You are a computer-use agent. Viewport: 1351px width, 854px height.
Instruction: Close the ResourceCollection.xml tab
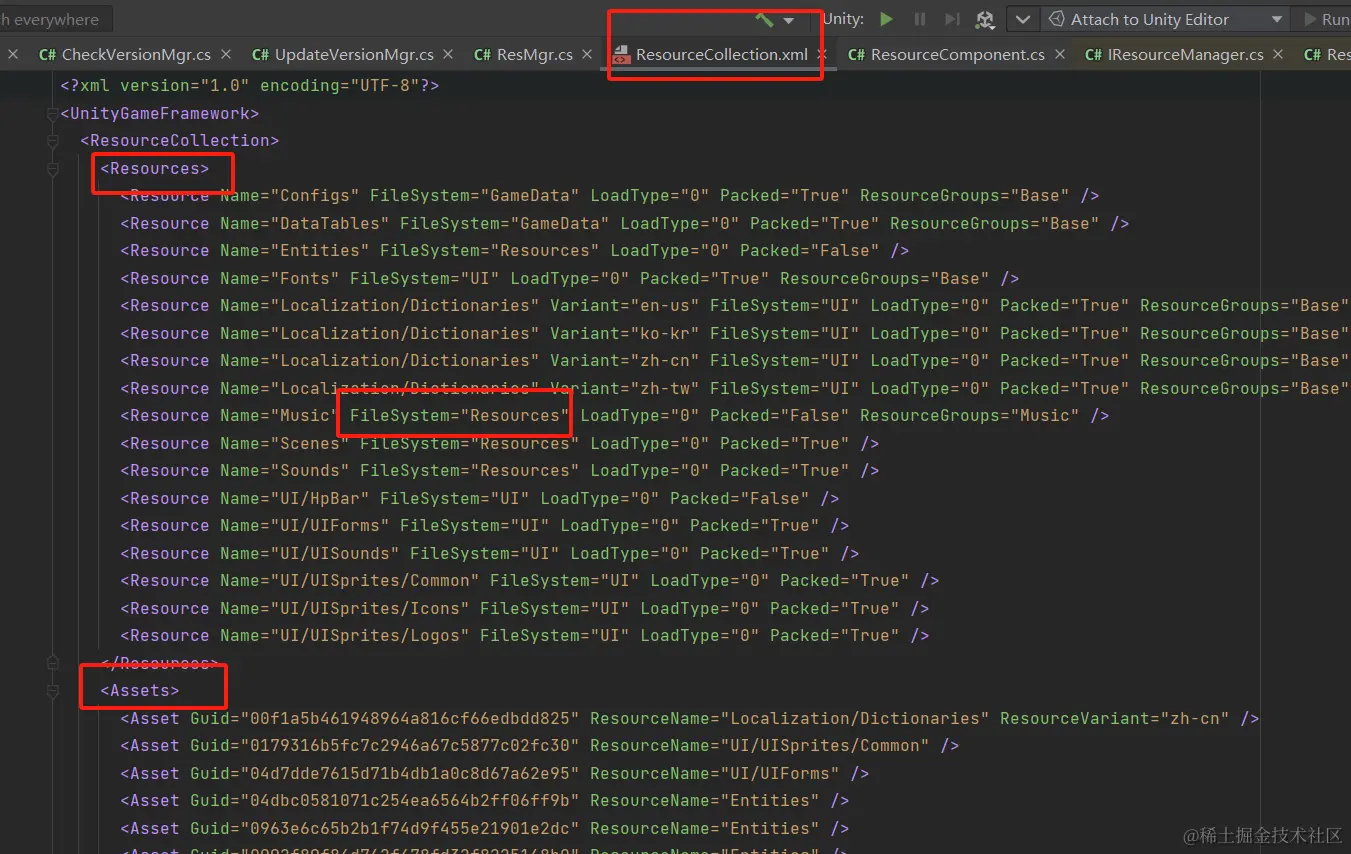pyautogui.click(x=821, y=54)
